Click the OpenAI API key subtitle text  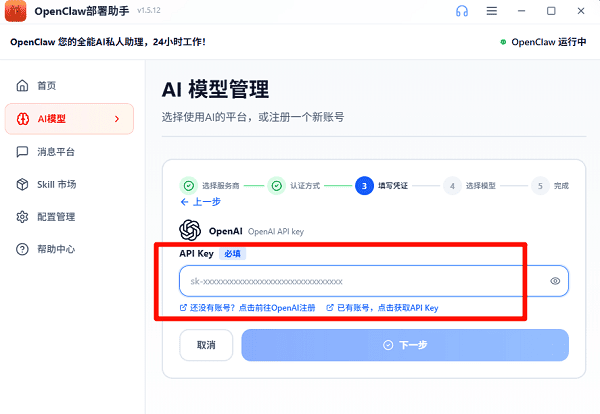(x=276, y=231)
